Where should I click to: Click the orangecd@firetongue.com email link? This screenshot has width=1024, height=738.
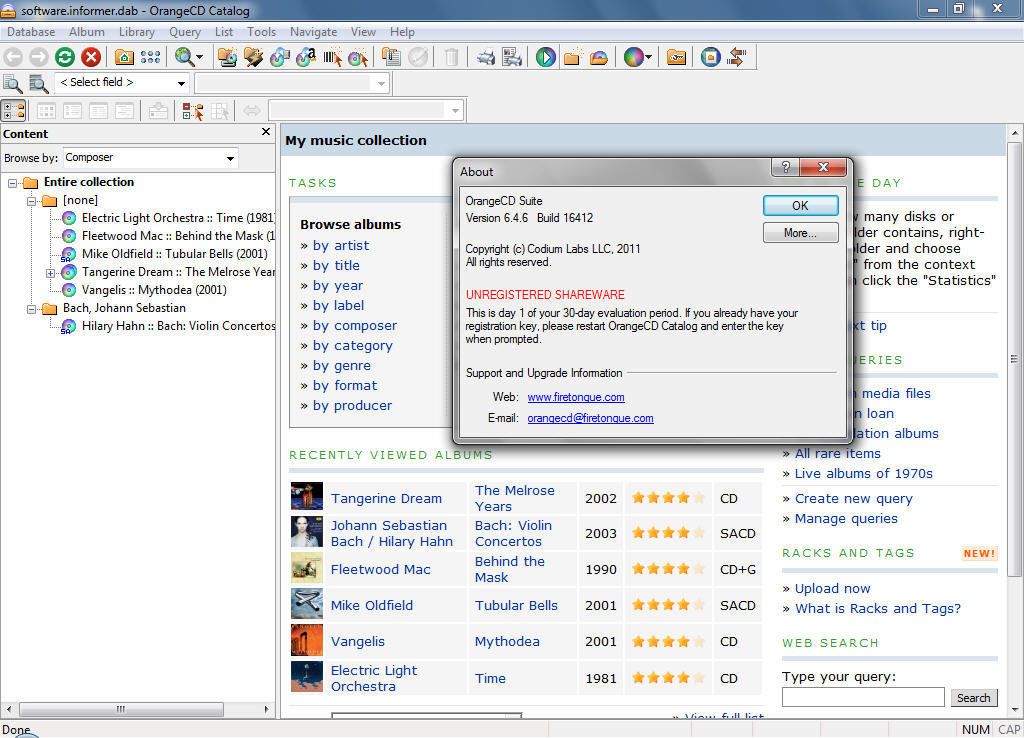(x=590, y=418)
